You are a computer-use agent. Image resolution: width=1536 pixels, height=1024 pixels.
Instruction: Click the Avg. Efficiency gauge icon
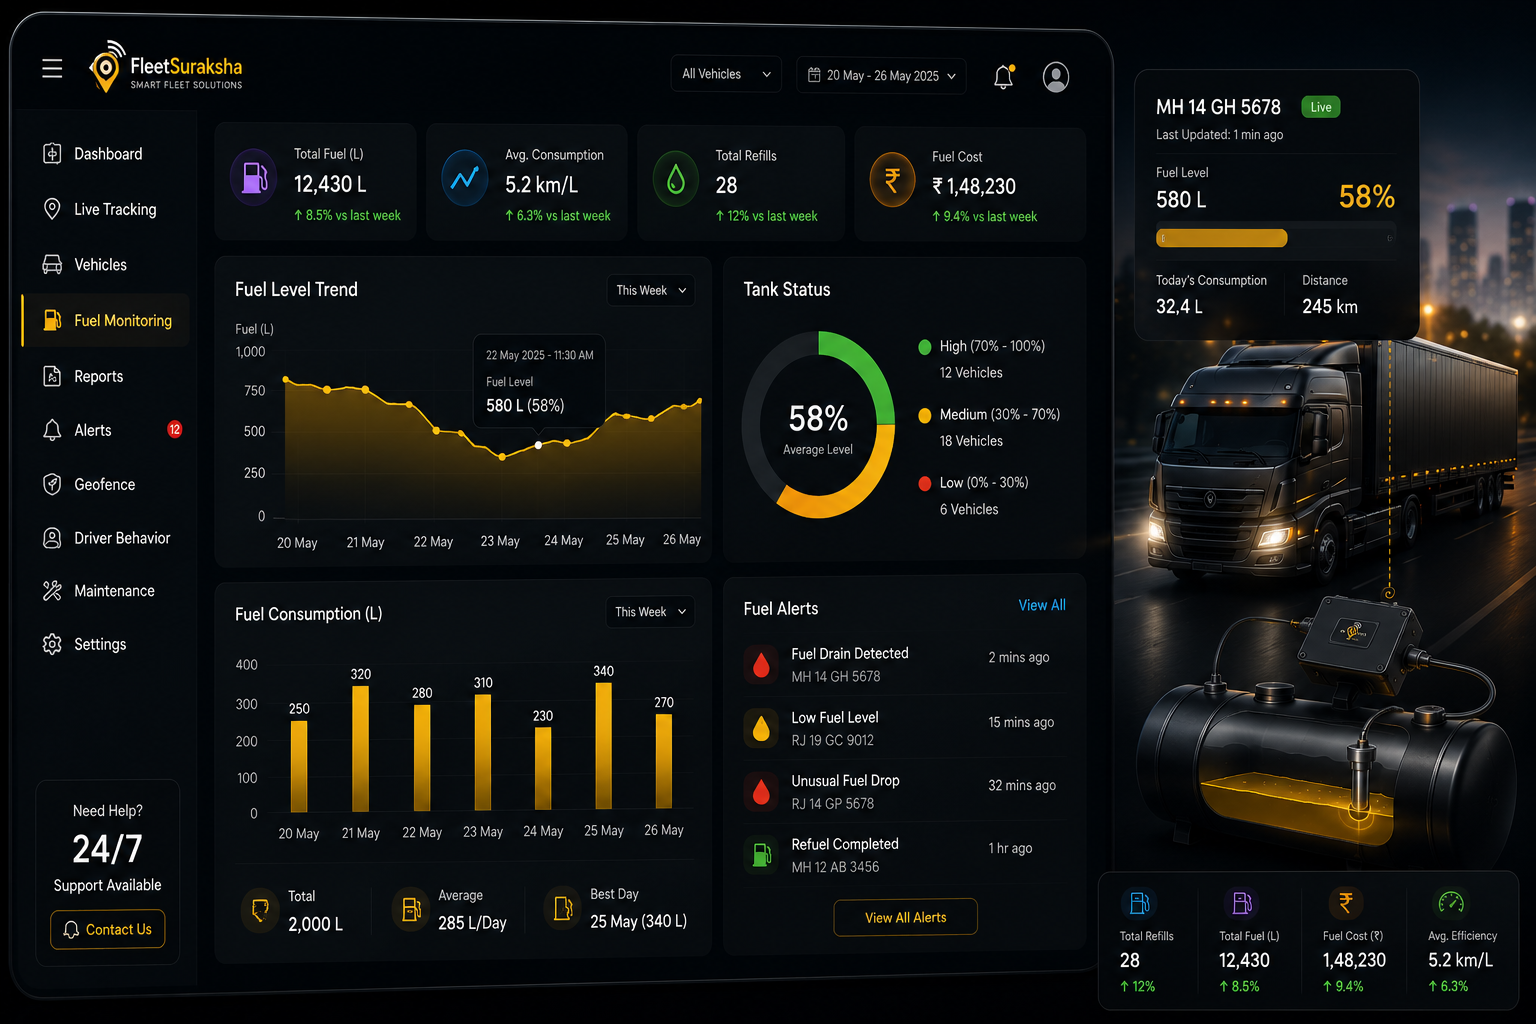click(x=1451, y=903)
